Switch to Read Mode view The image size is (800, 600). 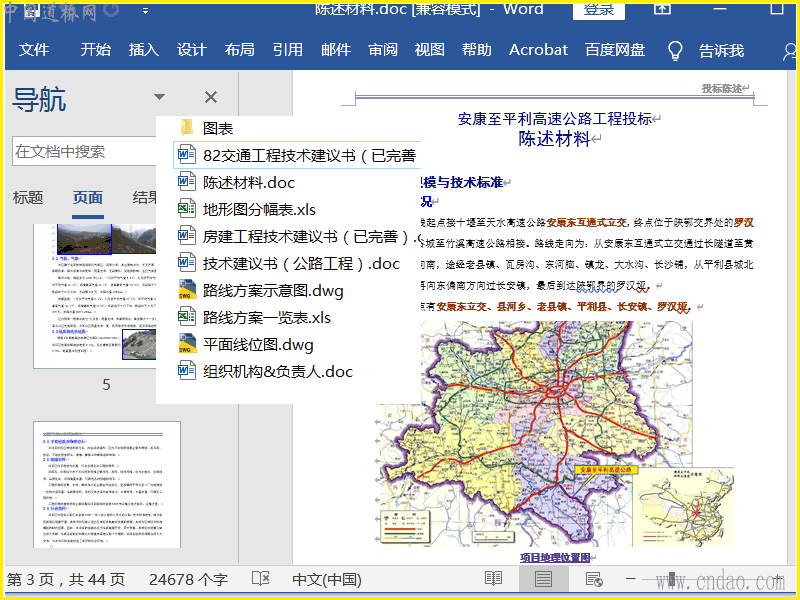point(493,579)
